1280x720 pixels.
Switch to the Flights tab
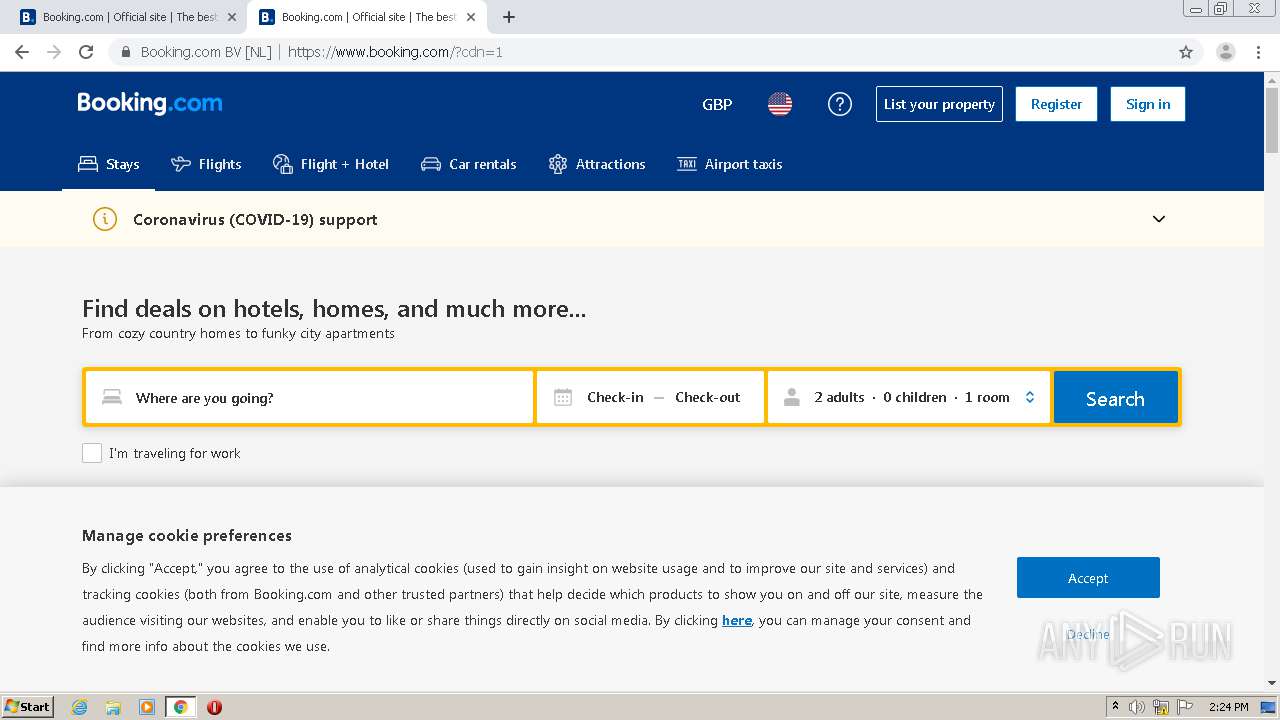(207, 164)
